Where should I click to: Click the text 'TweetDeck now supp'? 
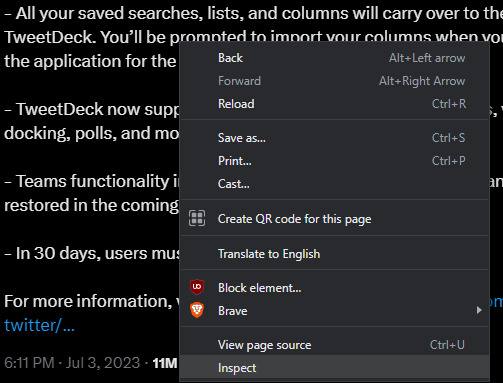[x=98, y=110]
